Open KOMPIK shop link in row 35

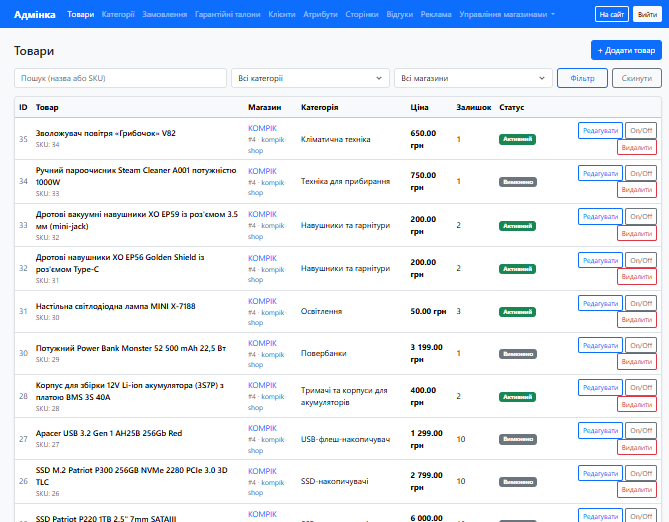point(262,128)
